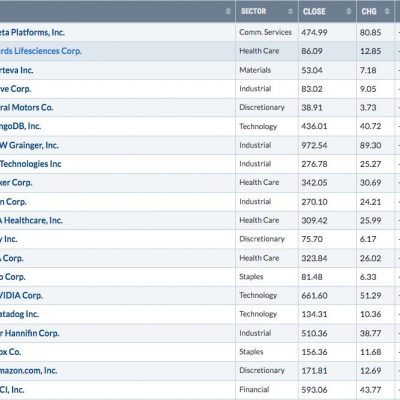Open the NVIDIA Corp. link
This screenshot has height=400, width=400.
(x=21, y=295)
